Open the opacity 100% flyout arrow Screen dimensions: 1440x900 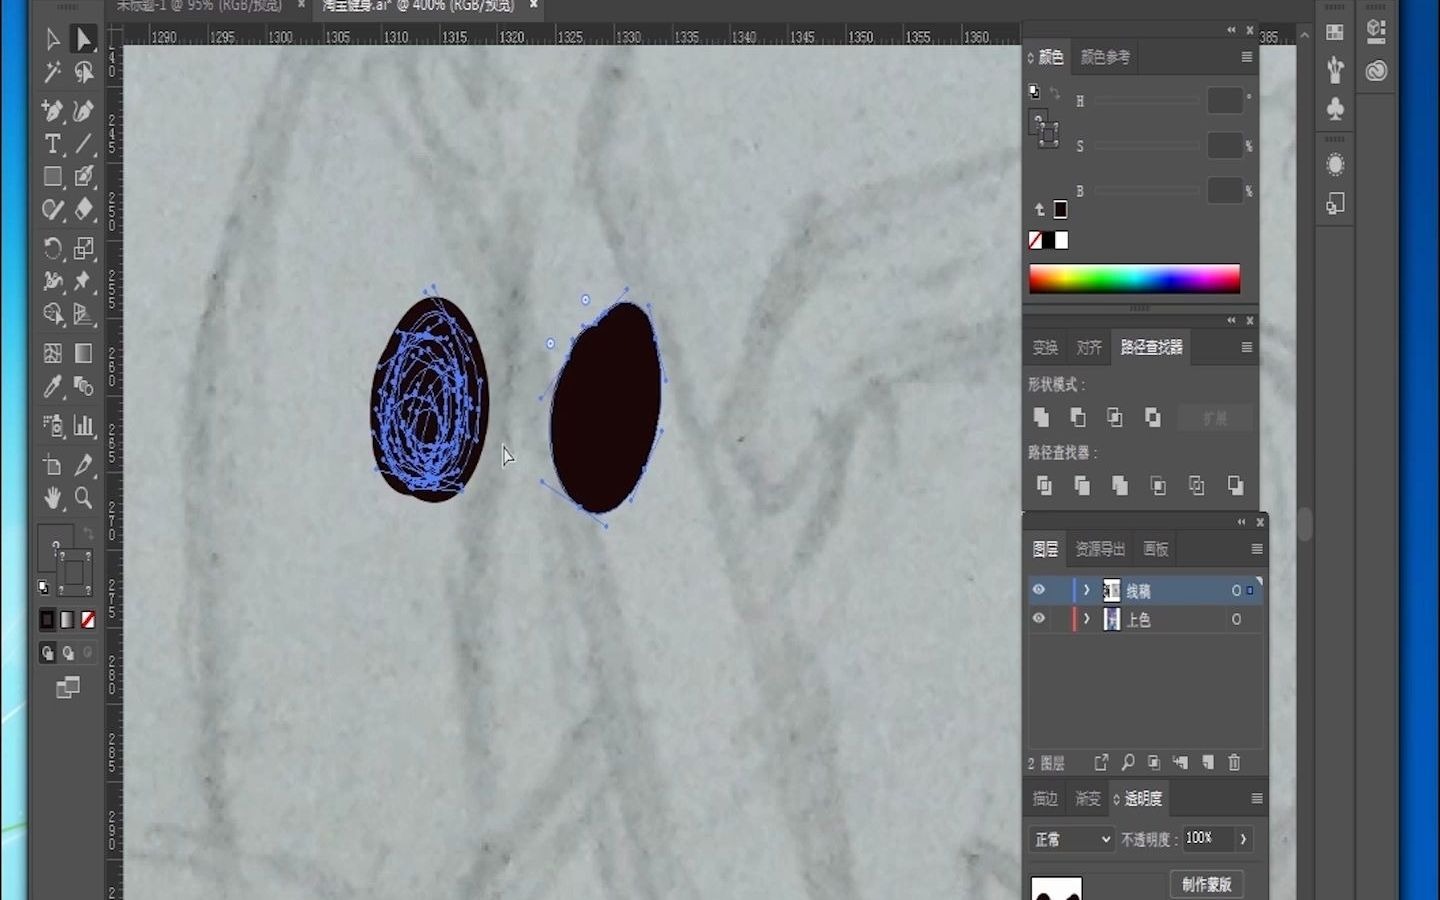pos(1243,839)
